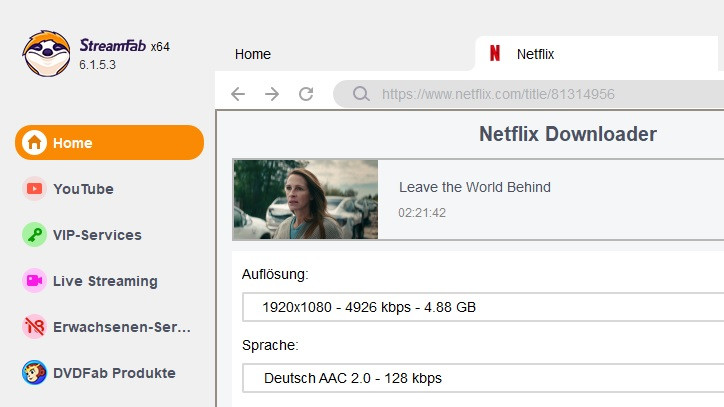Screen dimensions: 724x407
Task: Click the Netflix URL address field
Action: (x=540, y=94)
